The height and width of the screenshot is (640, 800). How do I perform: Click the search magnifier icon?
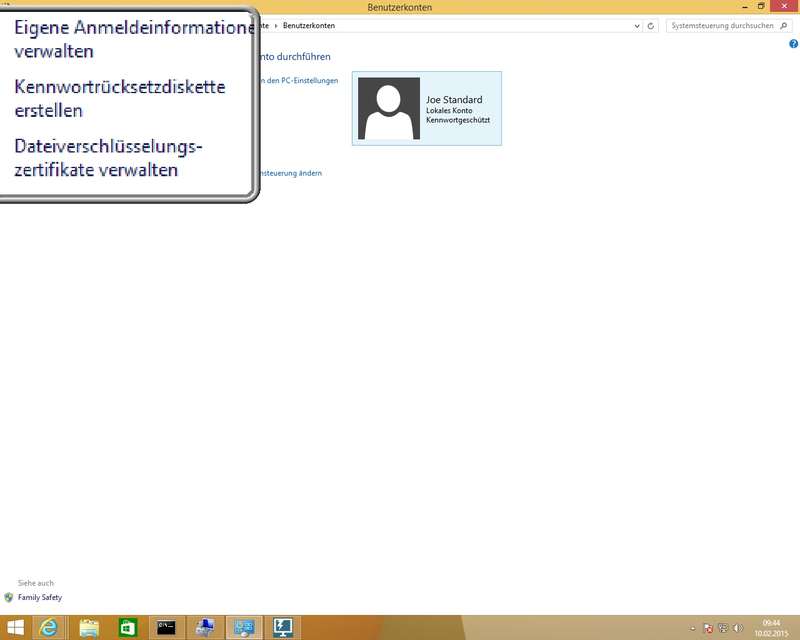click(x=784, y=26)
